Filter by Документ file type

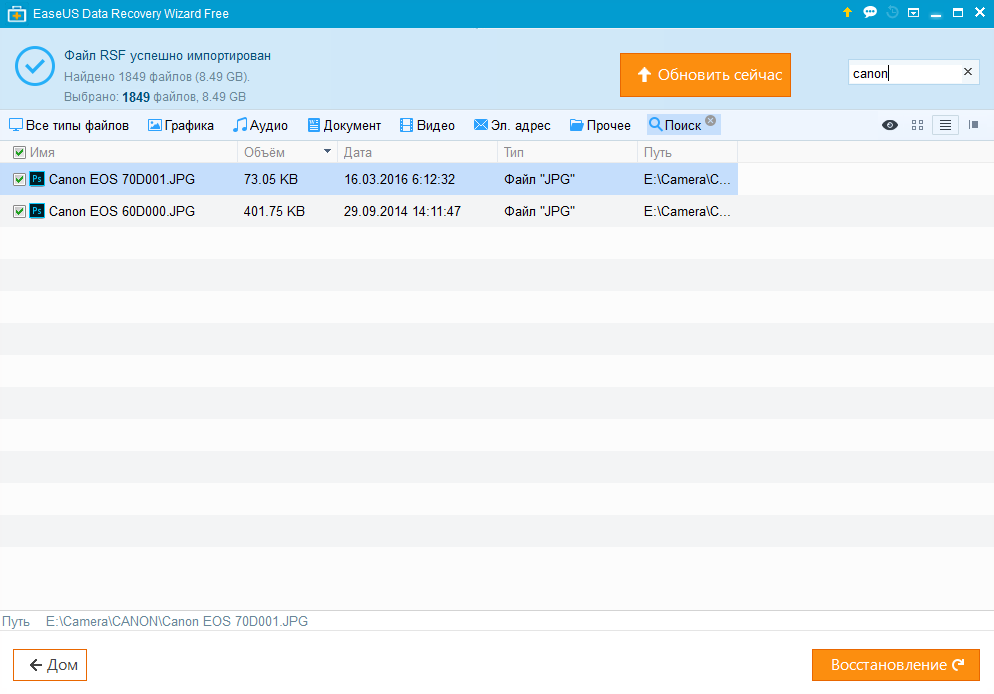(x=344, y=125)
